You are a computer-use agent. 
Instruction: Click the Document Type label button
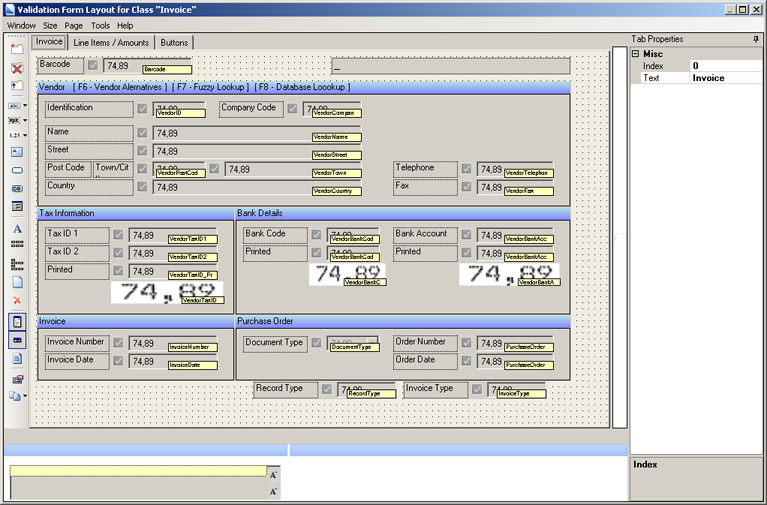[274, 343]
